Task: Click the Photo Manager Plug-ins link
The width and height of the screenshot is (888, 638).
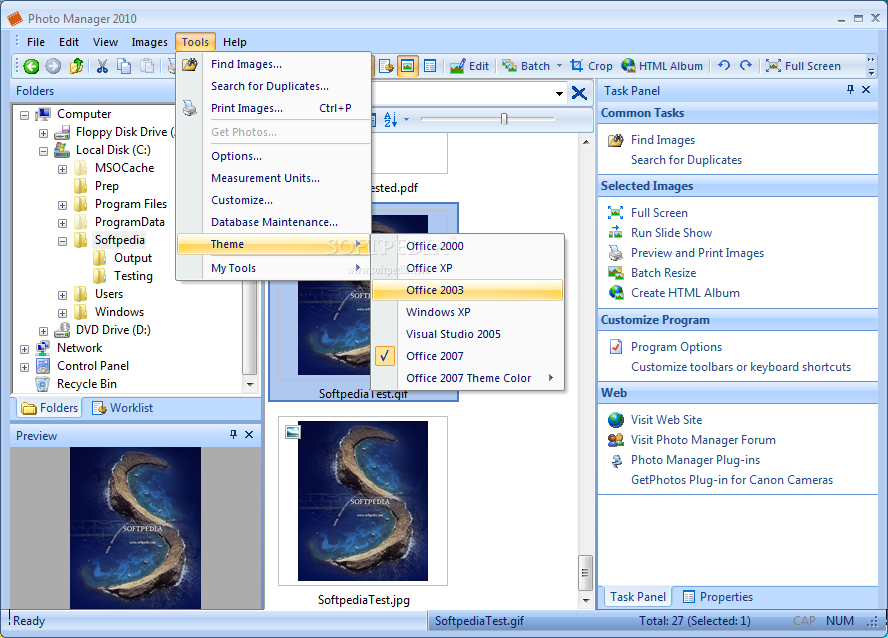Action: [695, 460]
